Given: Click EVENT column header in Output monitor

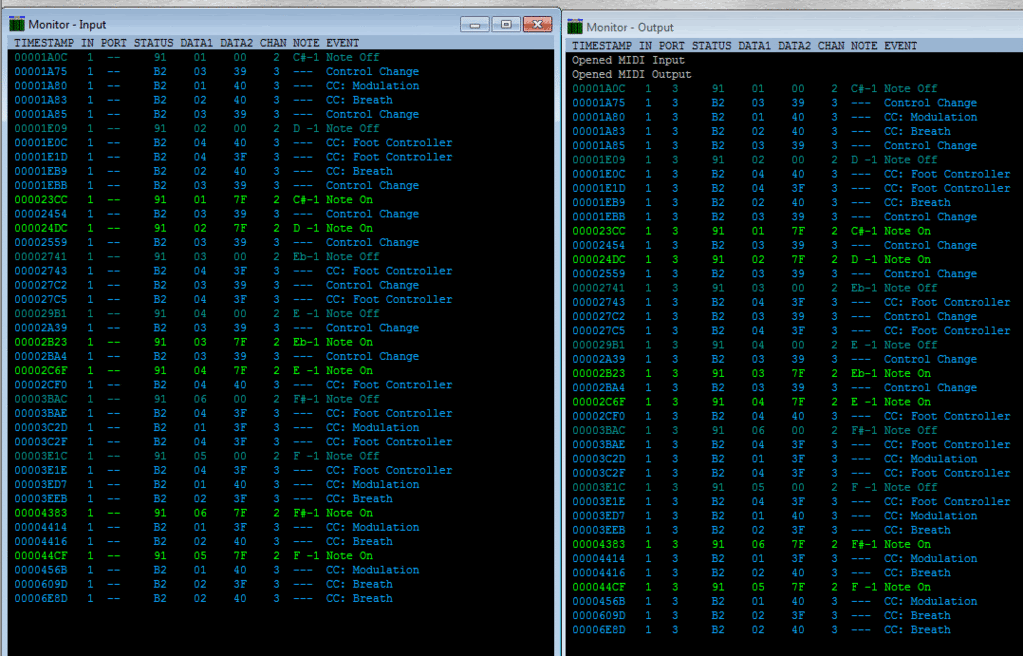Looking at the screenshot, I should (x=900, y=46).
